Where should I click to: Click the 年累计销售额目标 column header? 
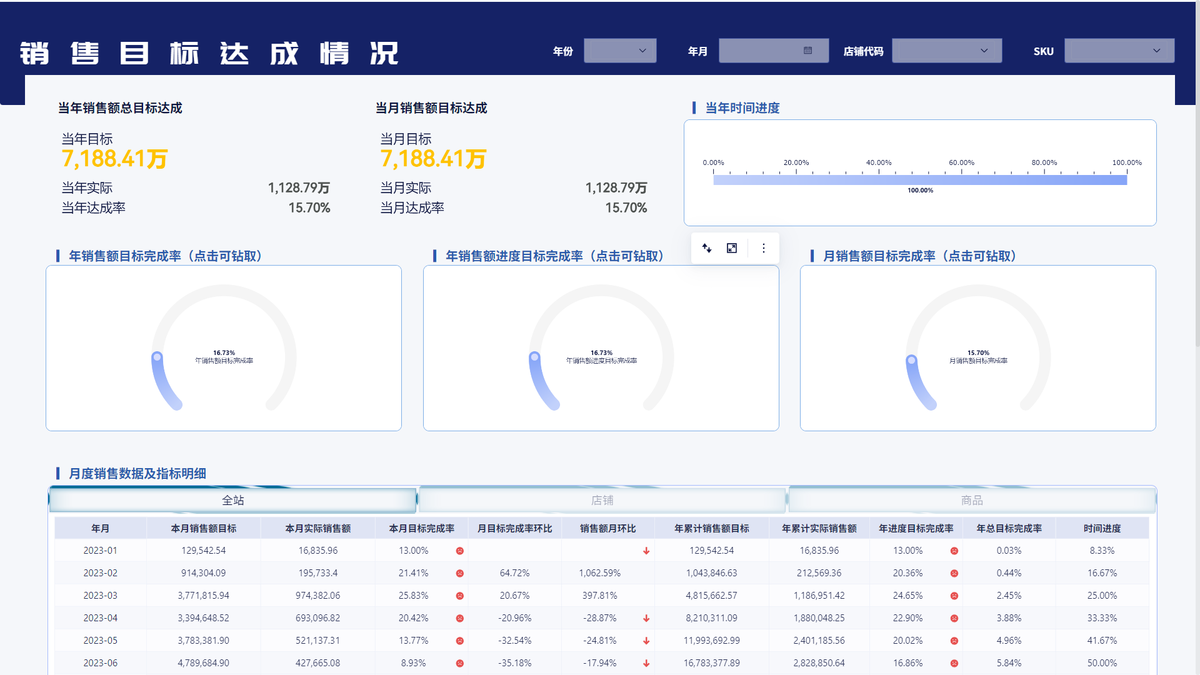click(x=711, y=528)
